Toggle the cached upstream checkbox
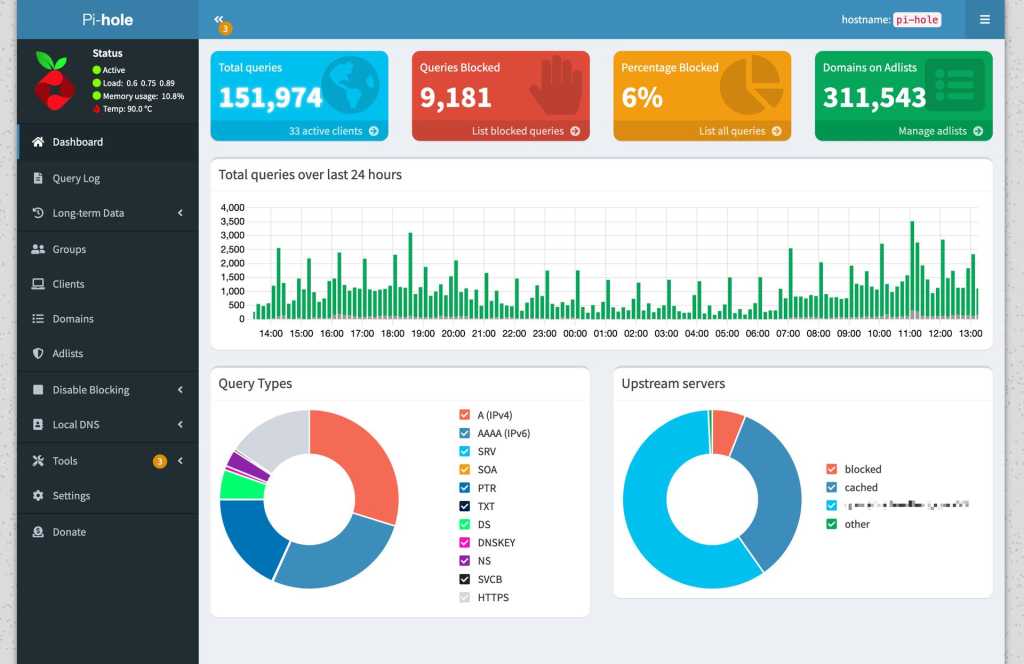The height and width of the screenshot is (664, 1024). coord(831,488)
